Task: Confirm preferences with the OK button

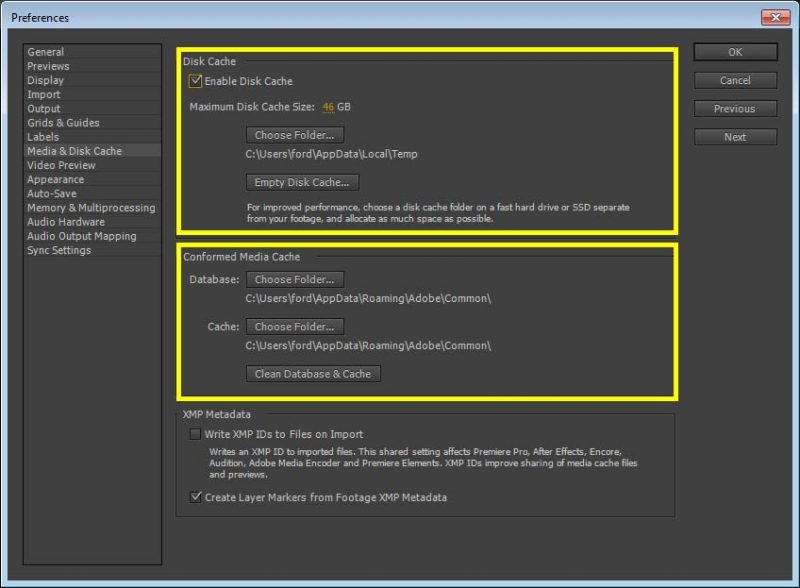Action: [734, 52]
